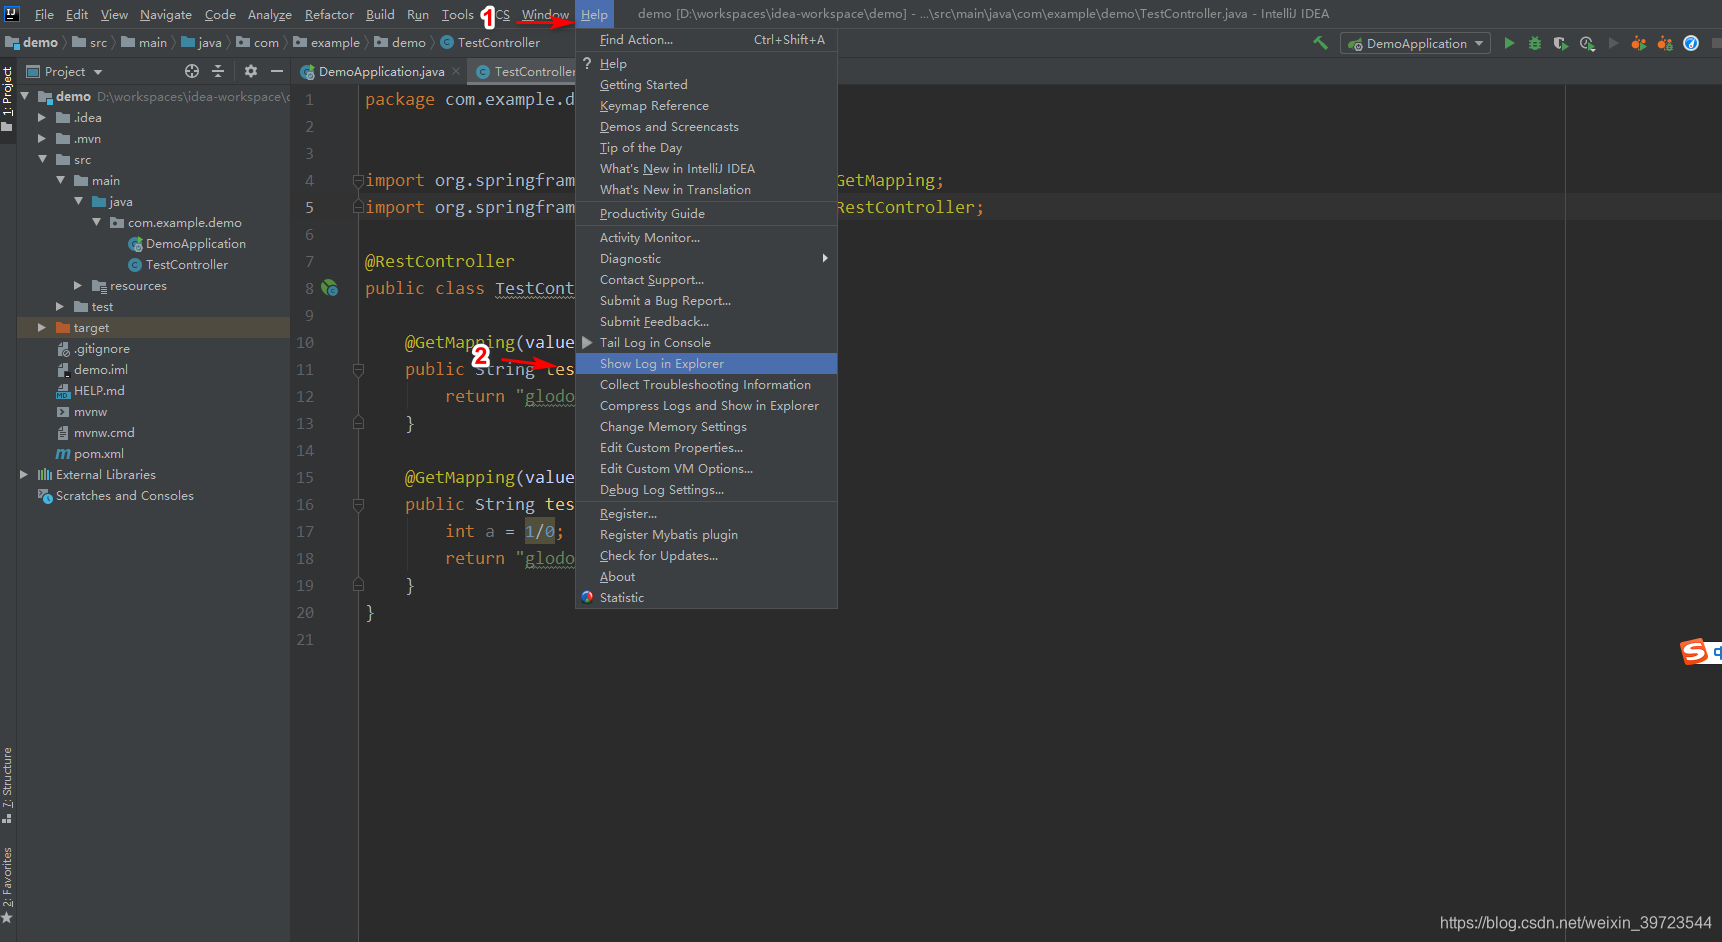Image resolution: width=1722 pixels, height=942 pixels.
Task: Click the orange JRebel debug icon
Action: 1664,43
